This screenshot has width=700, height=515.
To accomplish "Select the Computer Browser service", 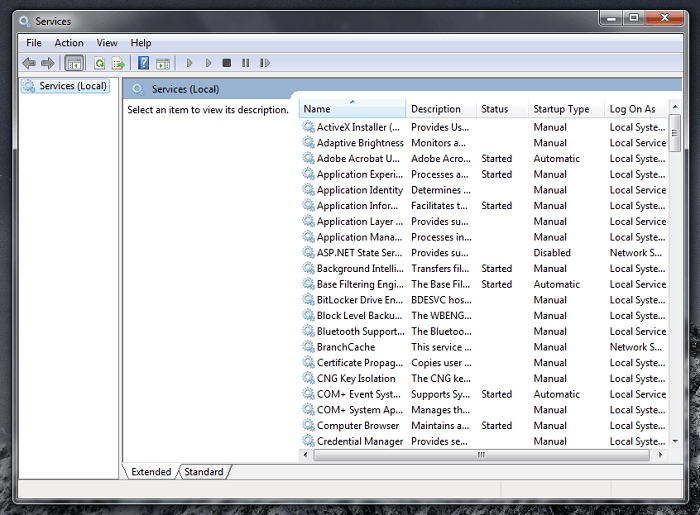I will coord(357,426).
